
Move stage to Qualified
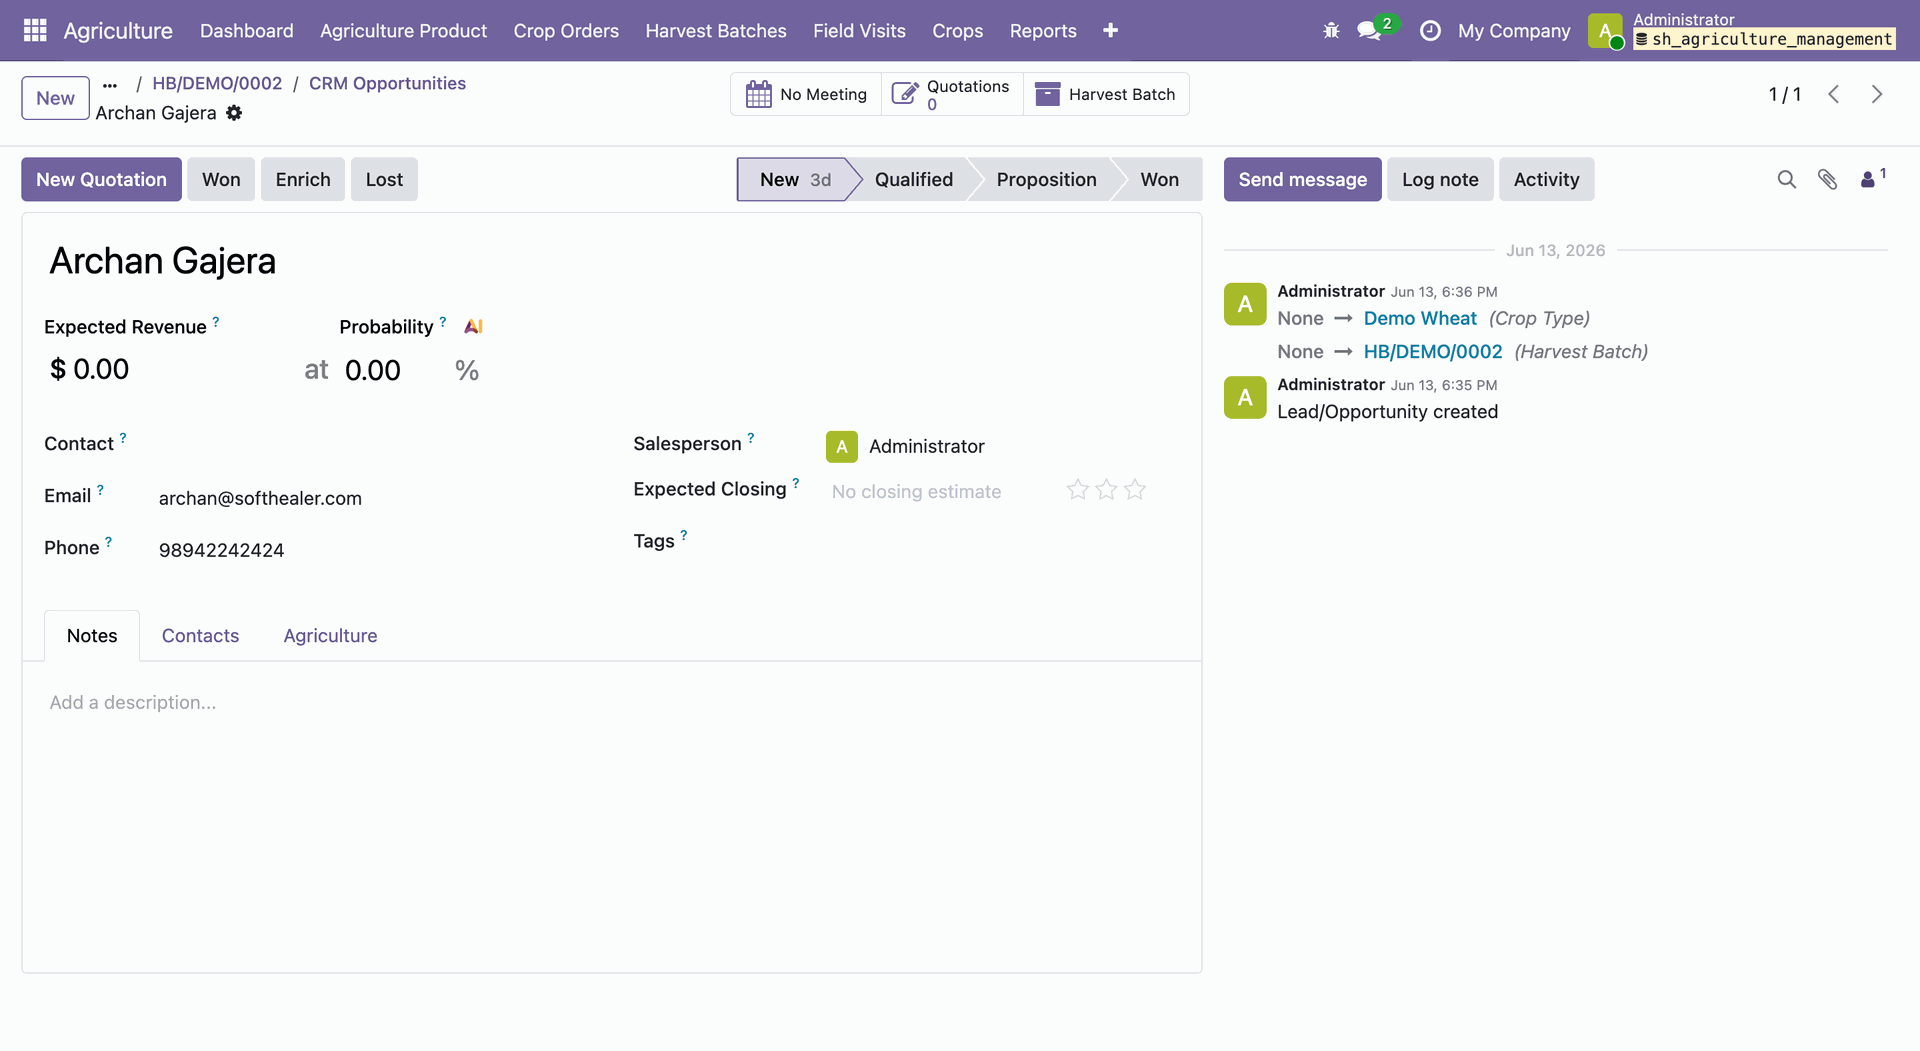coord(913,179)
